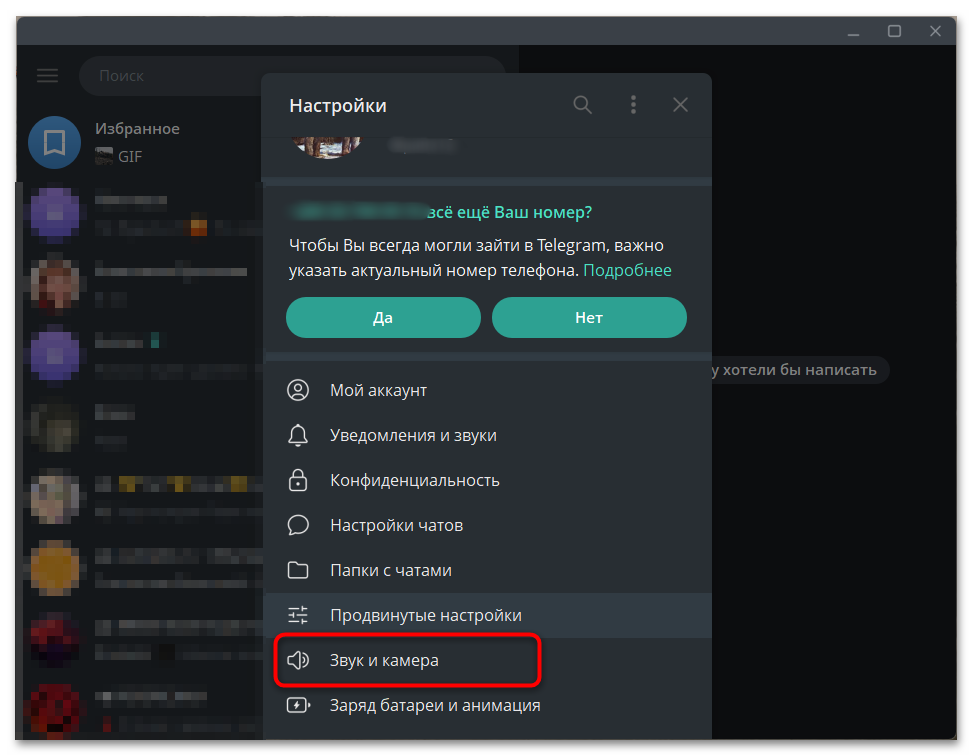Open the hamburger main menu
Viewport: 973px width, 756px height.
pos(47,76)
